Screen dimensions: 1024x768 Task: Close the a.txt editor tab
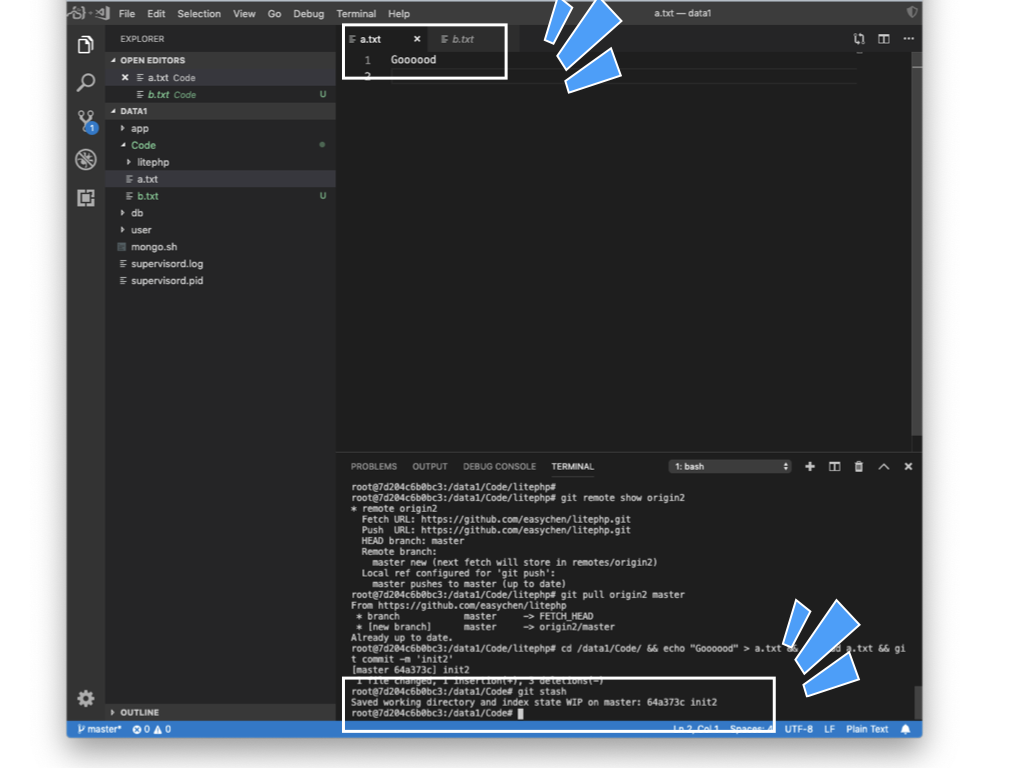point(417,40)
